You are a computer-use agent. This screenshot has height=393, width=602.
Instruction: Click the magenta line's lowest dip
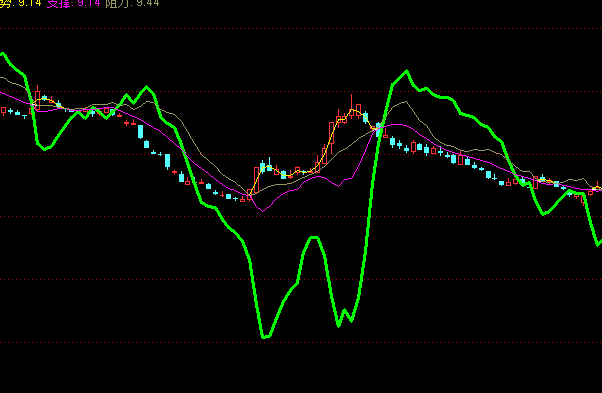[x=263, y=210]
